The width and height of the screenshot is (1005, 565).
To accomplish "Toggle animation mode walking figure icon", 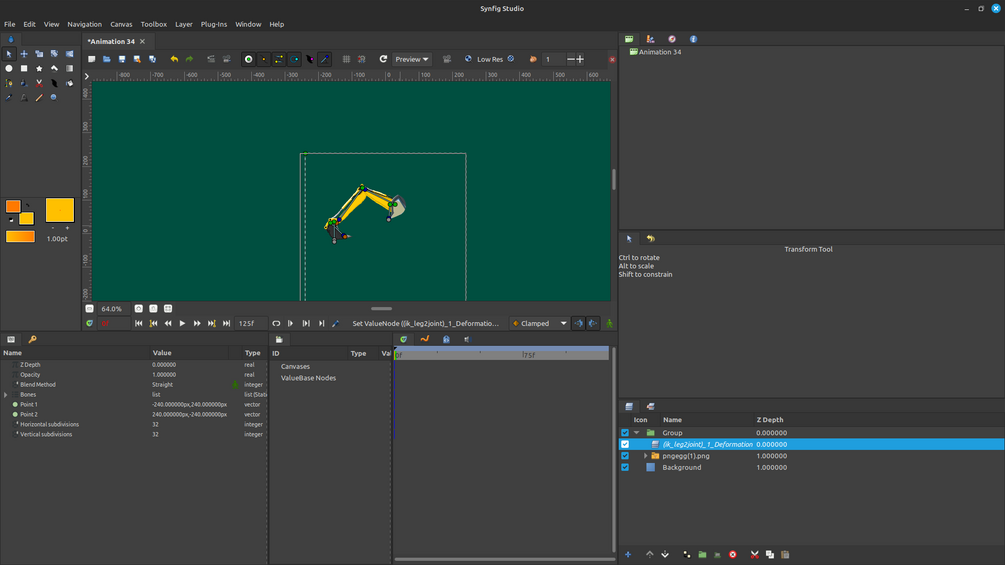I will 610,323.
